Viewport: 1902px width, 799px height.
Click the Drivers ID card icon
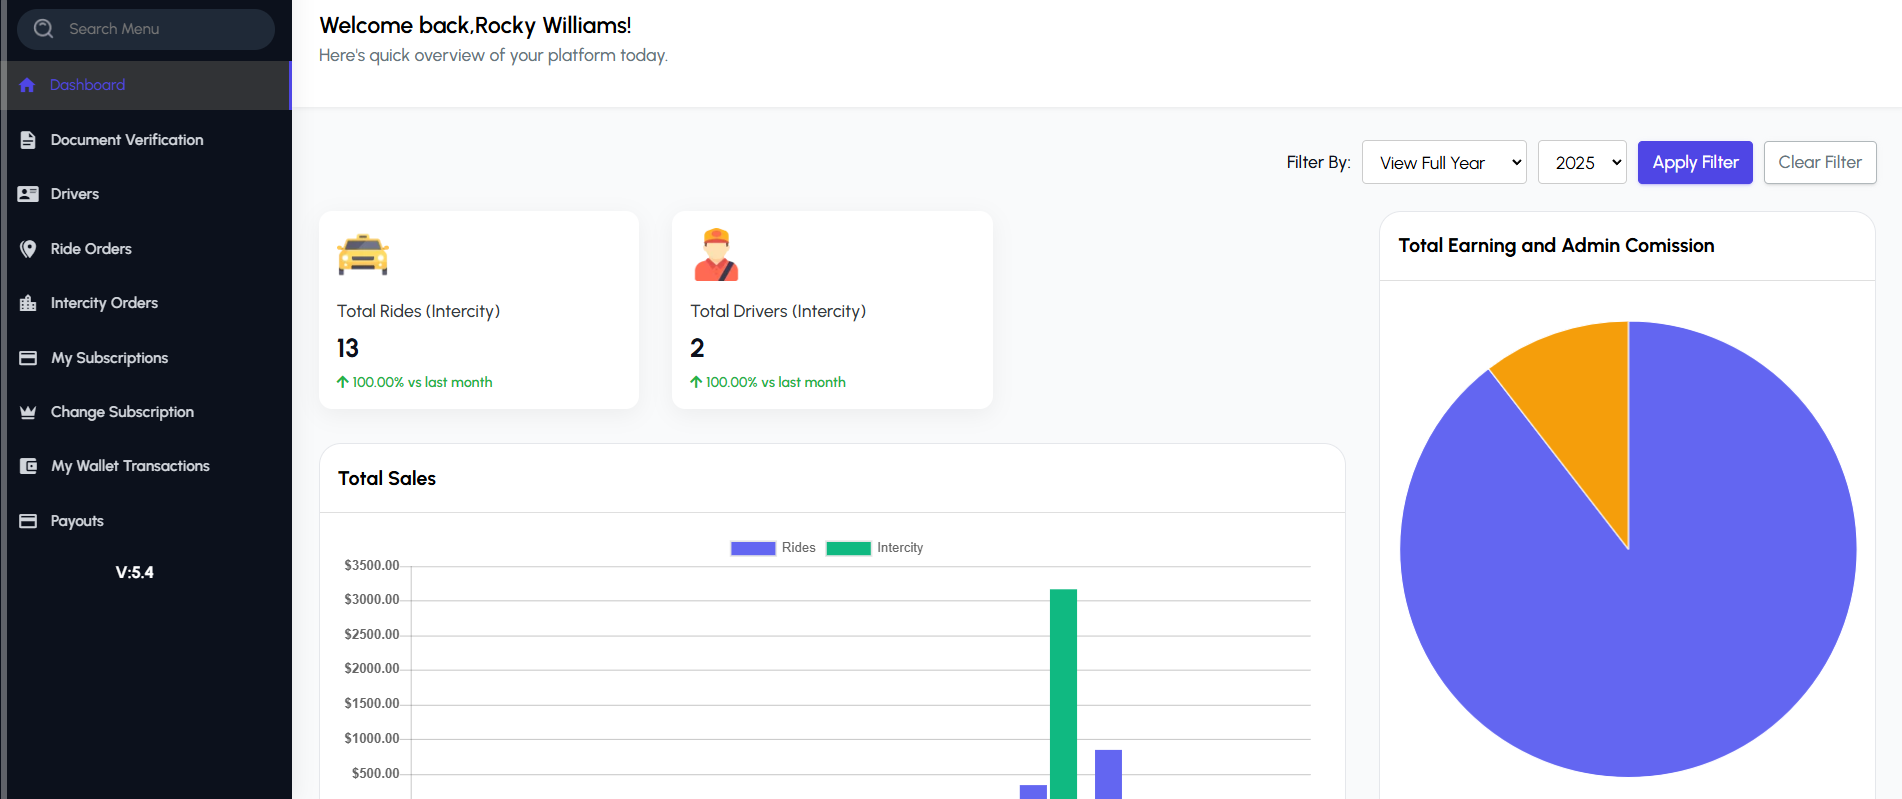click(28, 194)
